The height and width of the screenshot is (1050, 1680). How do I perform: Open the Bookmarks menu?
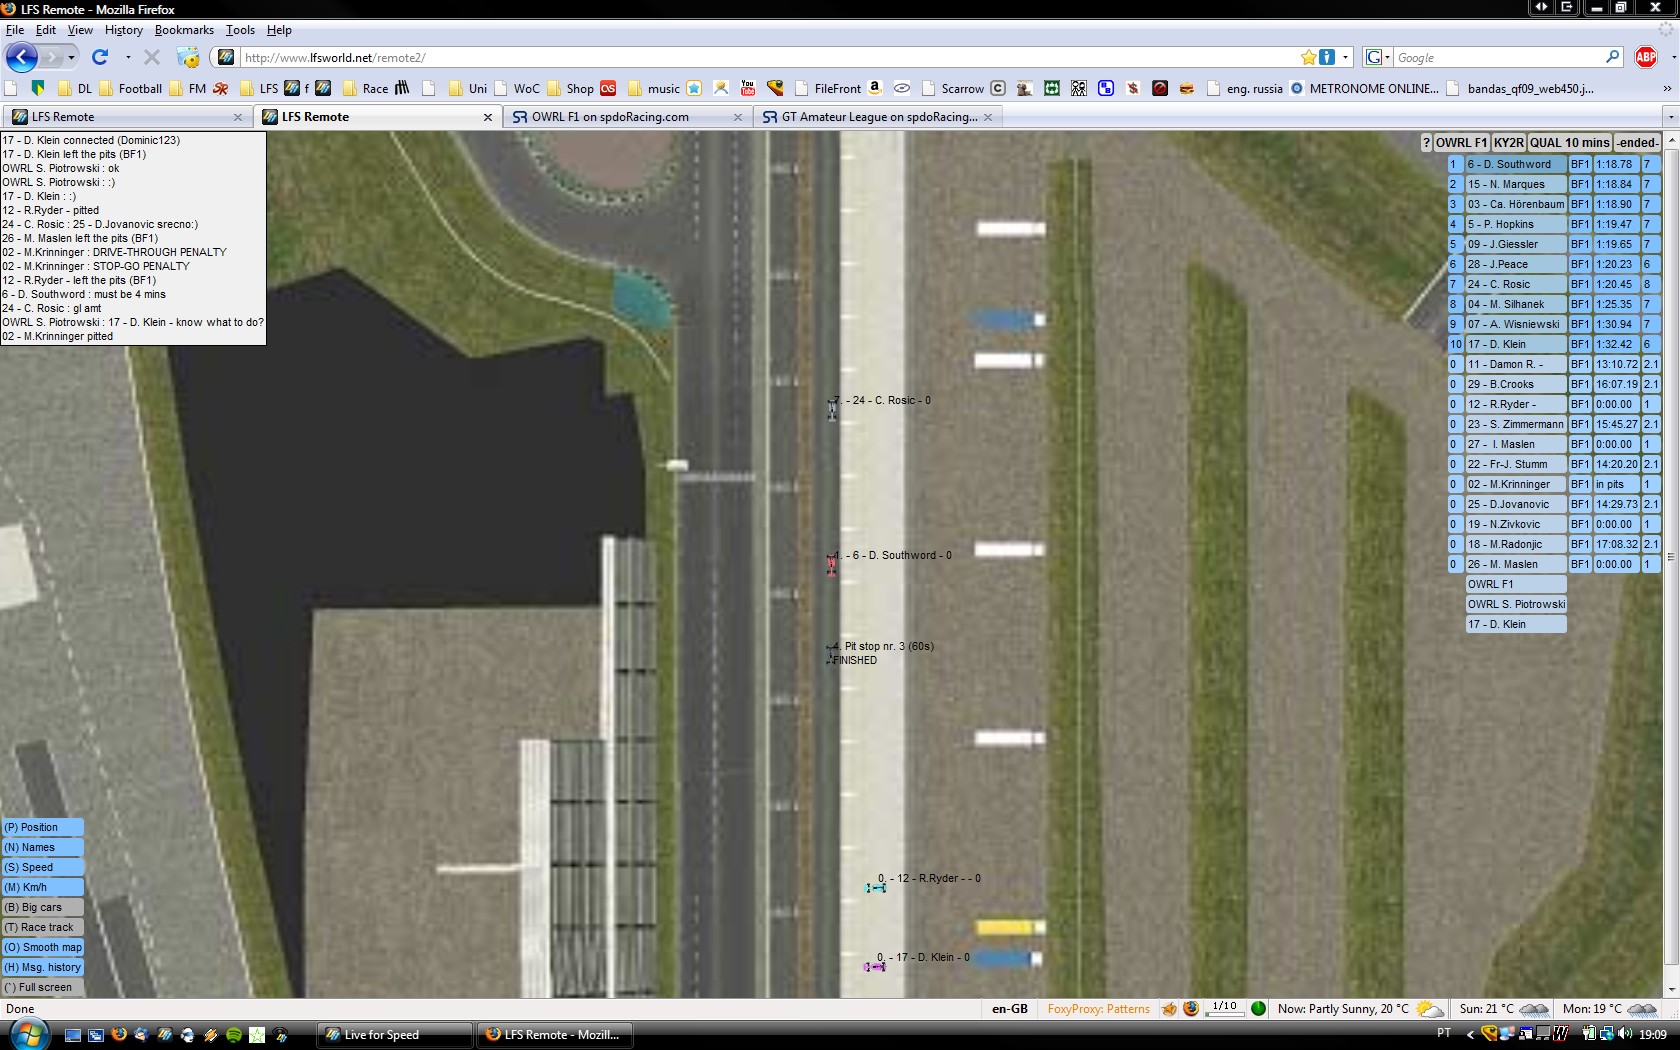[184, 30]
